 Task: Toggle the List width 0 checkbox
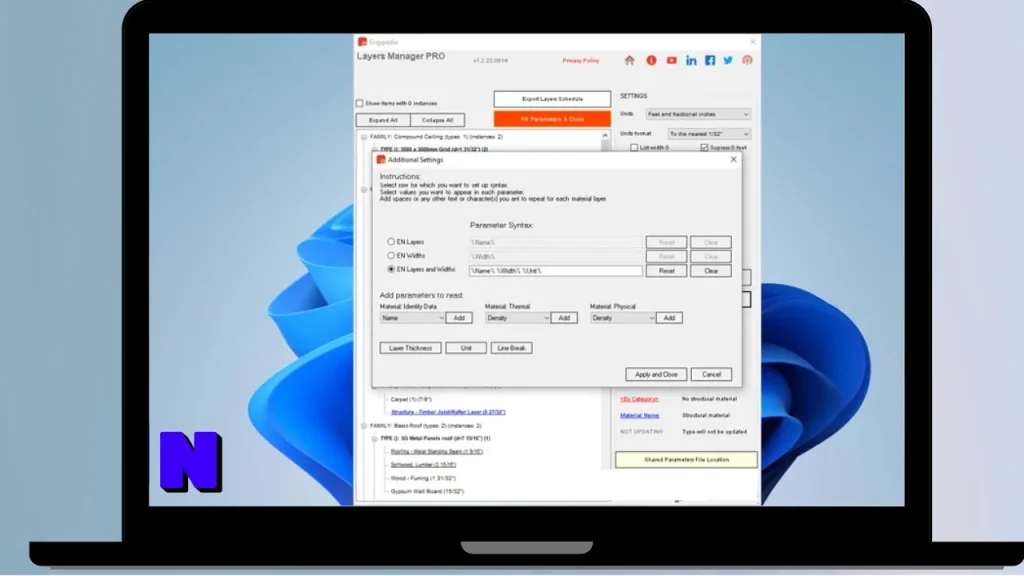pyautogui.click(x=634, y=148)
